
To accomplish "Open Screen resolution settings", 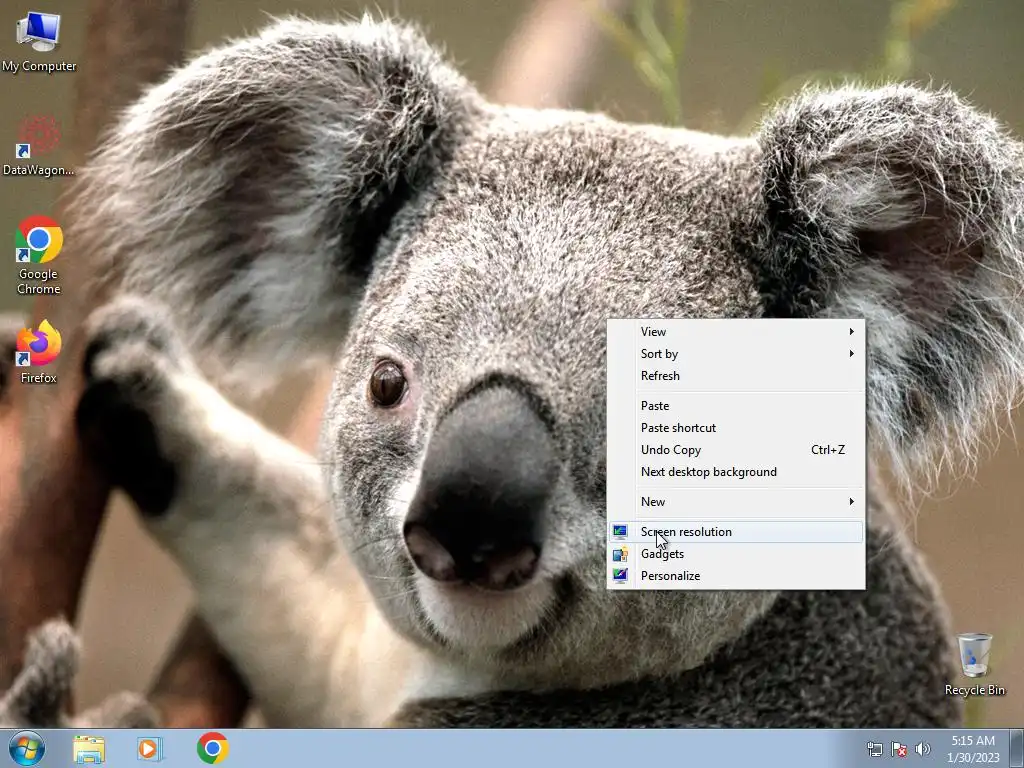I will coord(735,532).
